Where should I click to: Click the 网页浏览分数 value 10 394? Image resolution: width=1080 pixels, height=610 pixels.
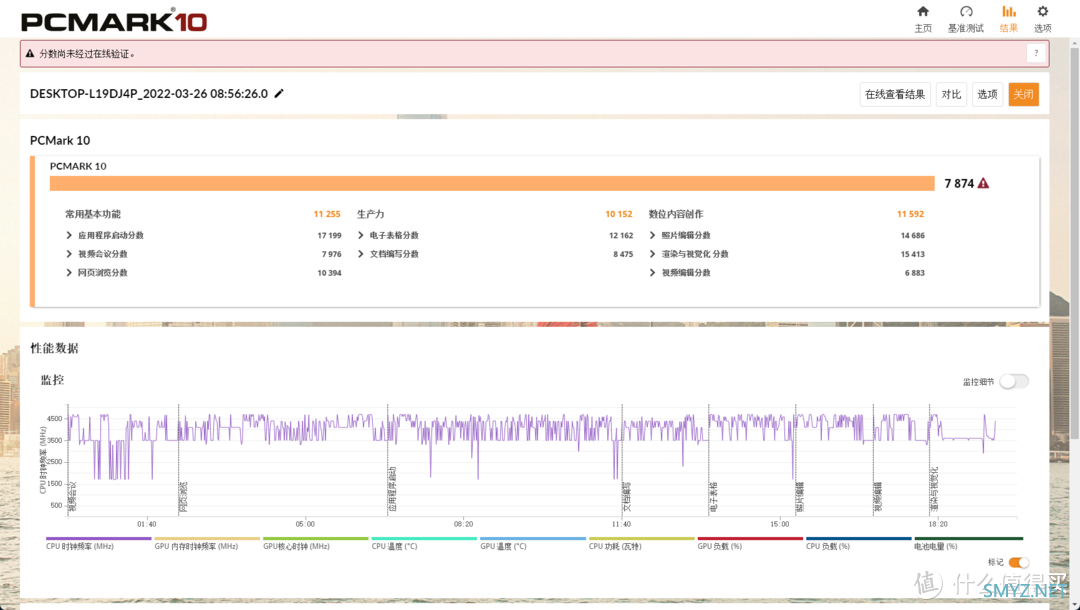tap(329, 273)
